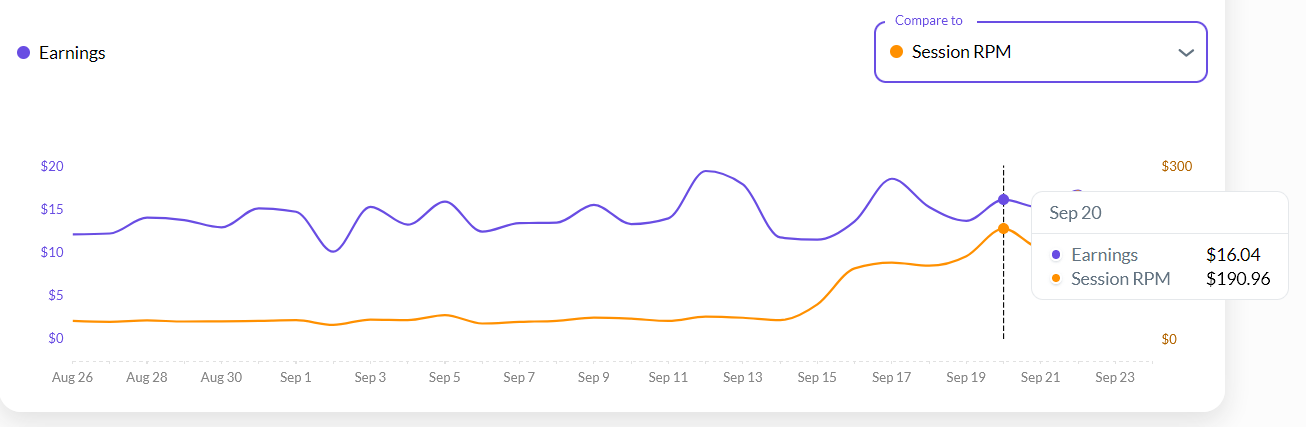Click the orange Session RPM dot in the tooltip
This screenshot has height=427, width=1306.
tap(1056, 279)
